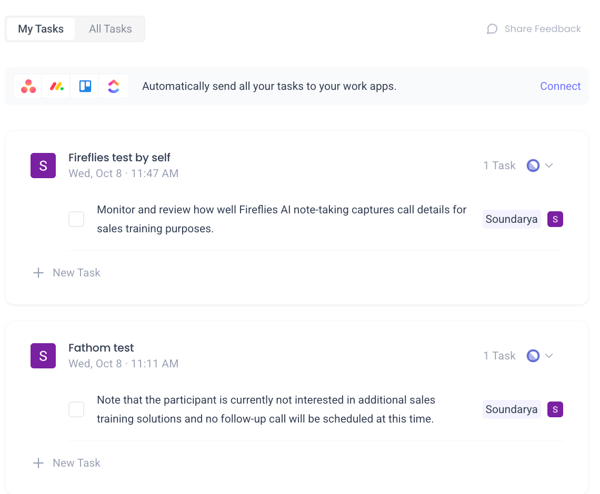600x494 pixels.
Task: Click the status circle icon in Fathom test
Action: [533, 356]
